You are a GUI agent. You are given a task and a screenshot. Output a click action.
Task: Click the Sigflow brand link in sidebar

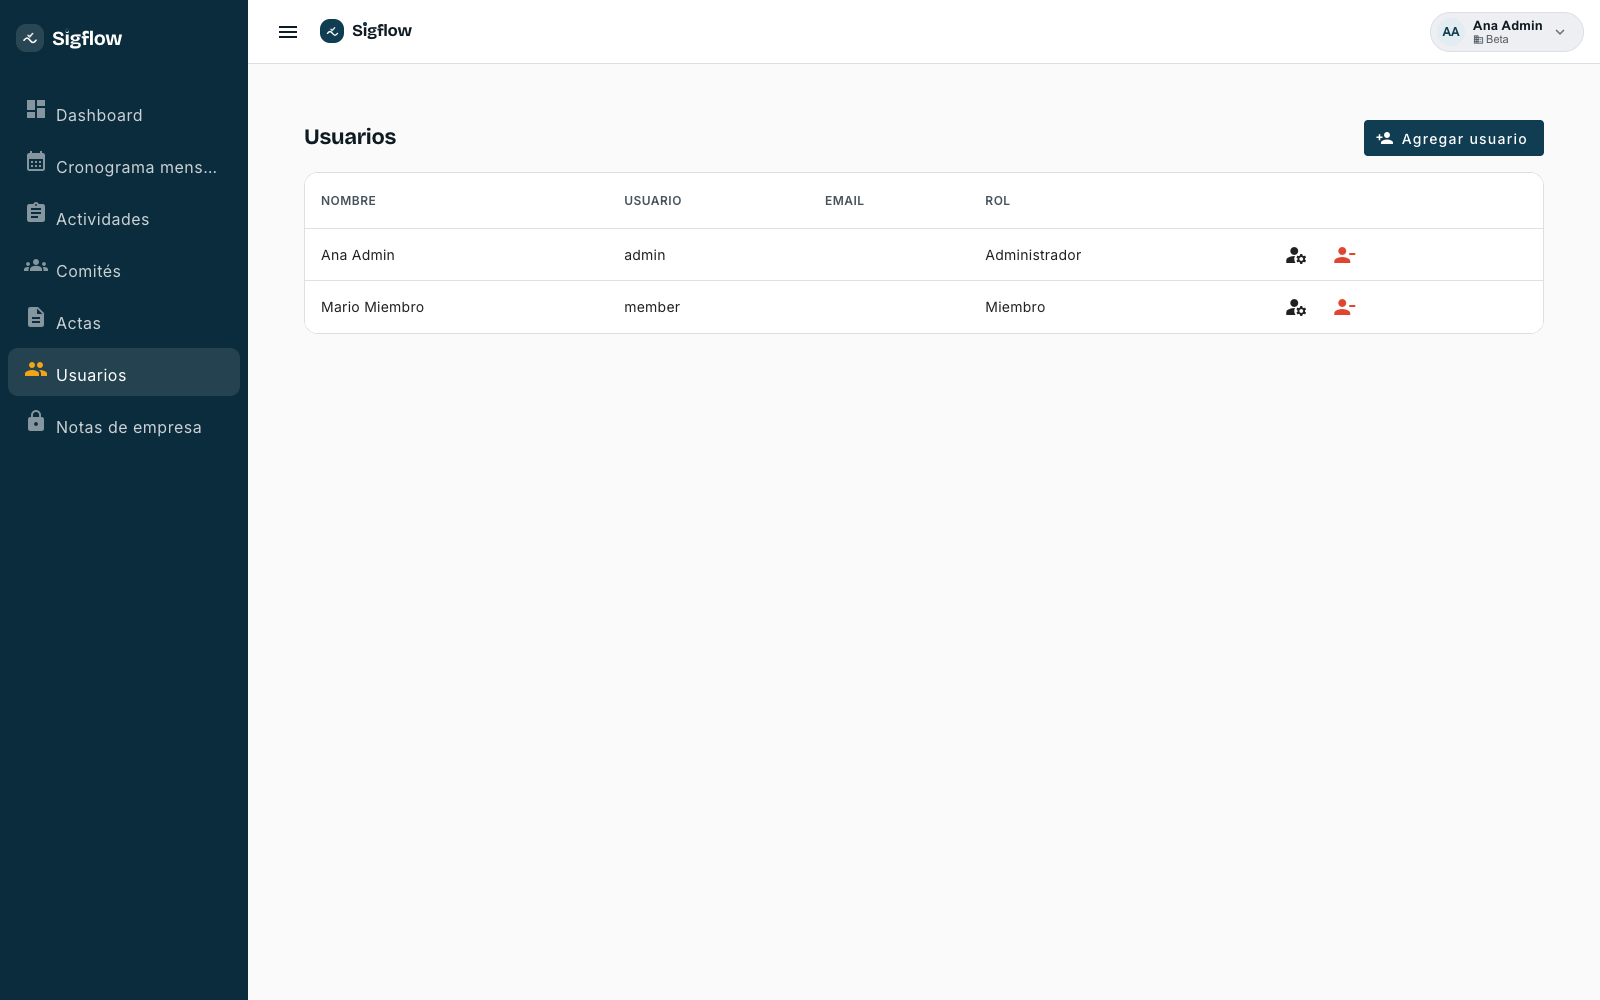[x=69, y=38]
